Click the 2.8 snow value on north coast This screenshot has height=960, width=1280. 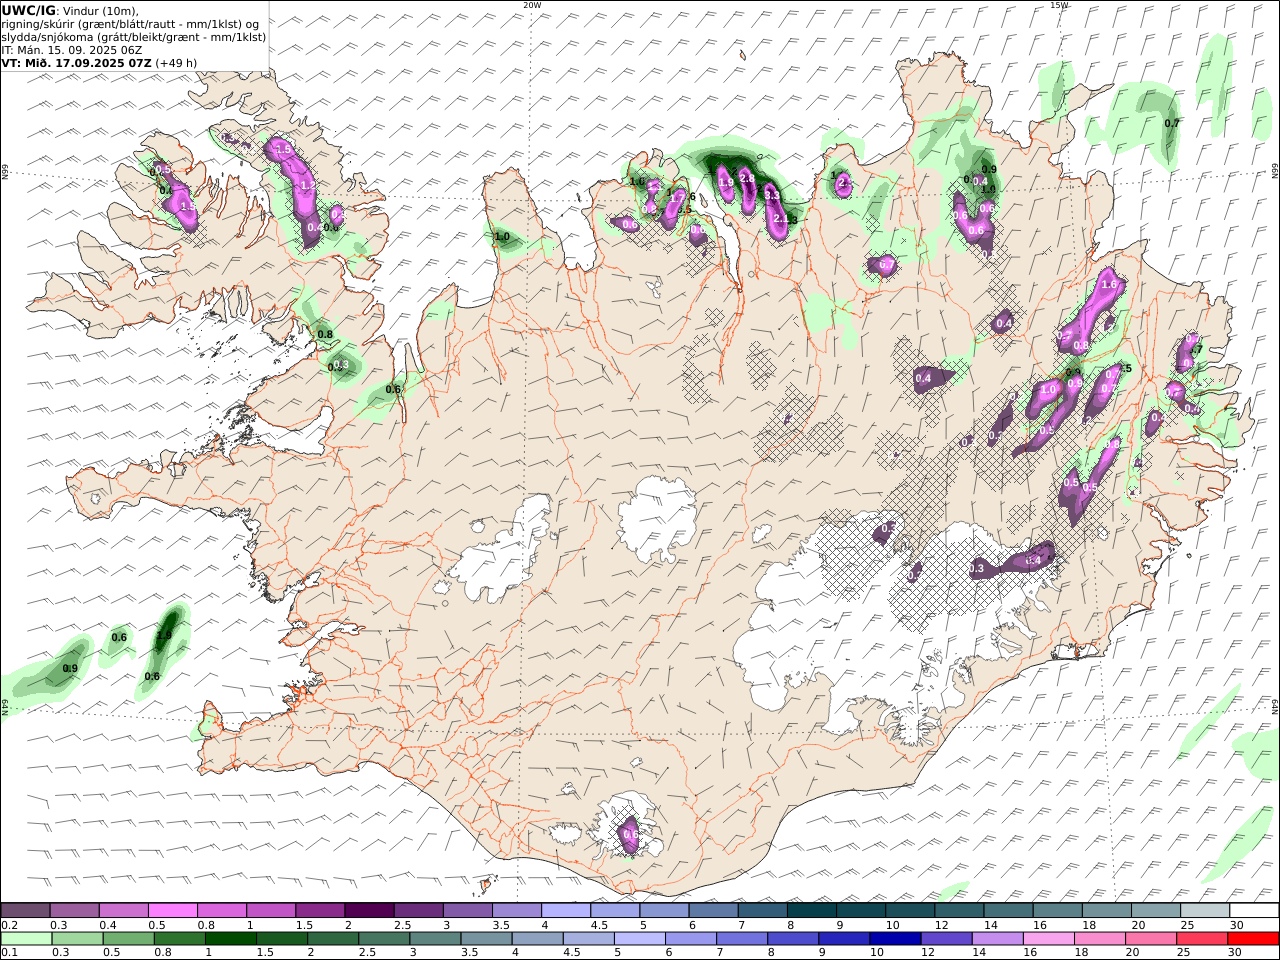click(x=746, y=178)
